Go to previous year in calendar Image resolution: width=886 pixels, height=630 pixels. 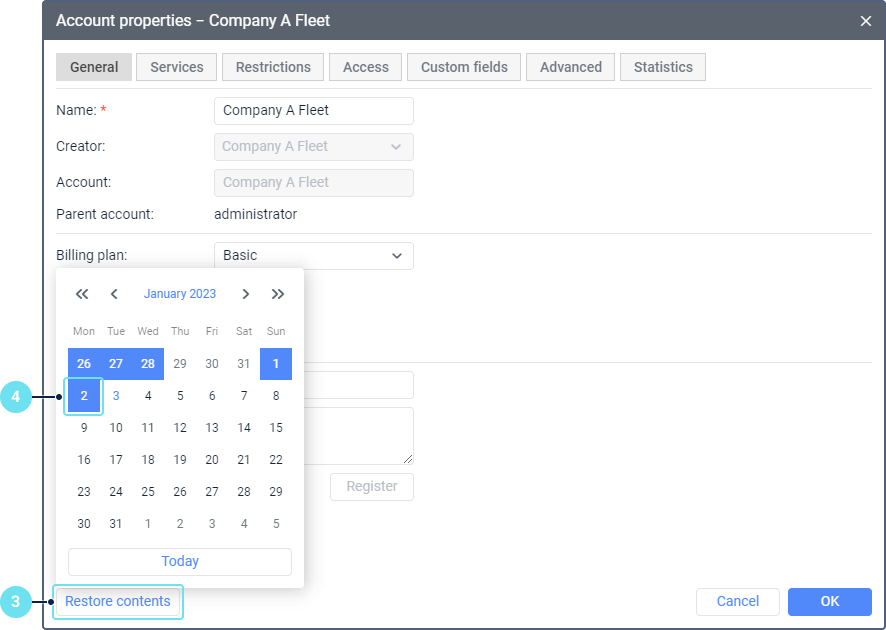(82, 294)
